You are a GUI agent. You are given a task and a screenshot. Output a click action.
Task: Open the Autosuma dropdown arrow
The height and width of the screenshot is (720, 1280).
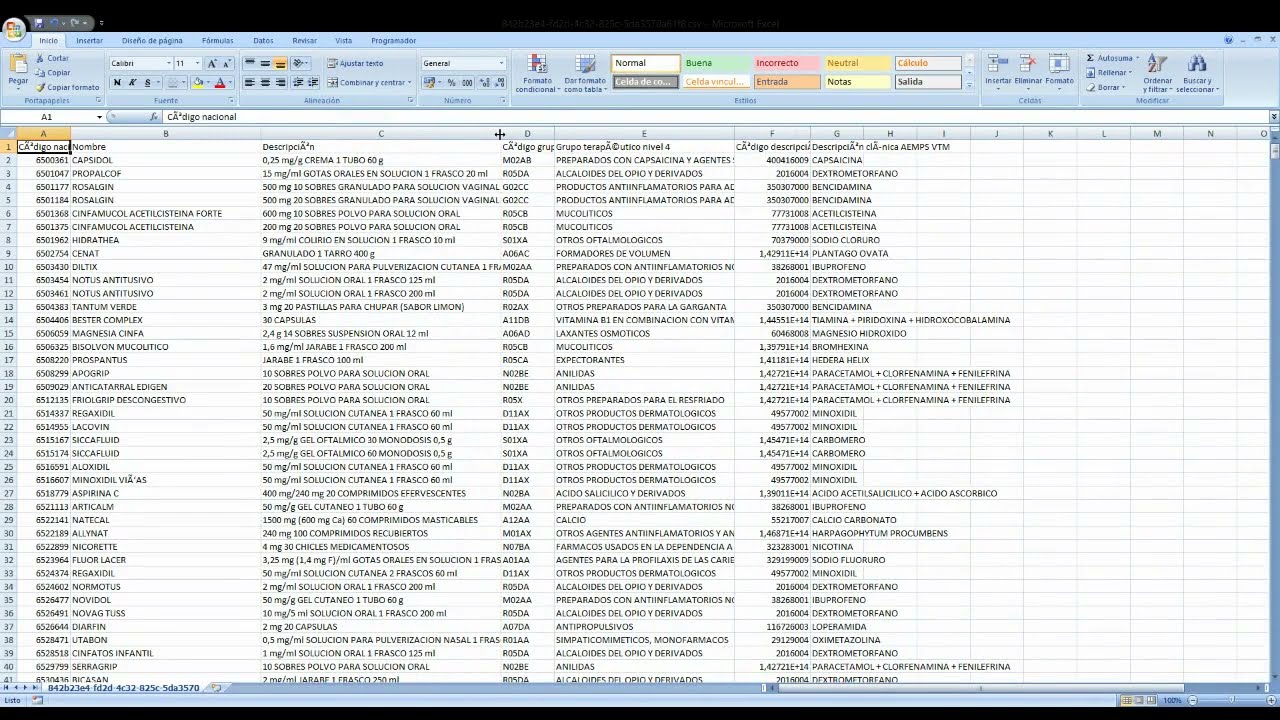coord(1137,58)
